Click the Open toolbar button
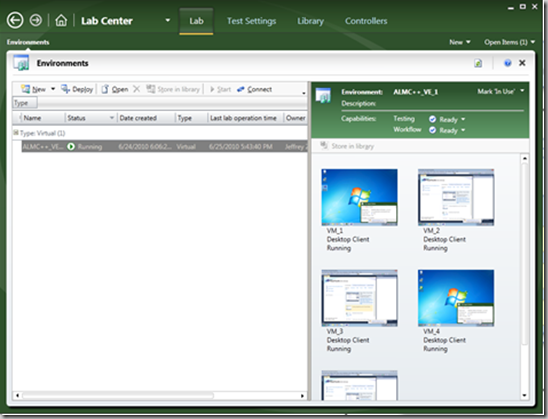This screenshot has width=548, height=419. coord(115,89)
